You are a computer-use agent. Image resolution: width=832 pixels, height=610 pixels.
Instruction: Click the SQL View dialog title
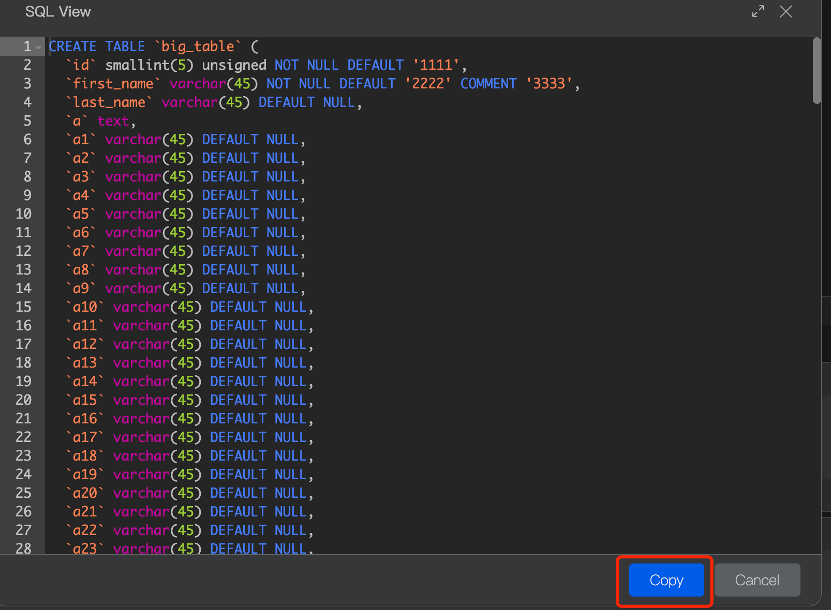coord(58,12)
